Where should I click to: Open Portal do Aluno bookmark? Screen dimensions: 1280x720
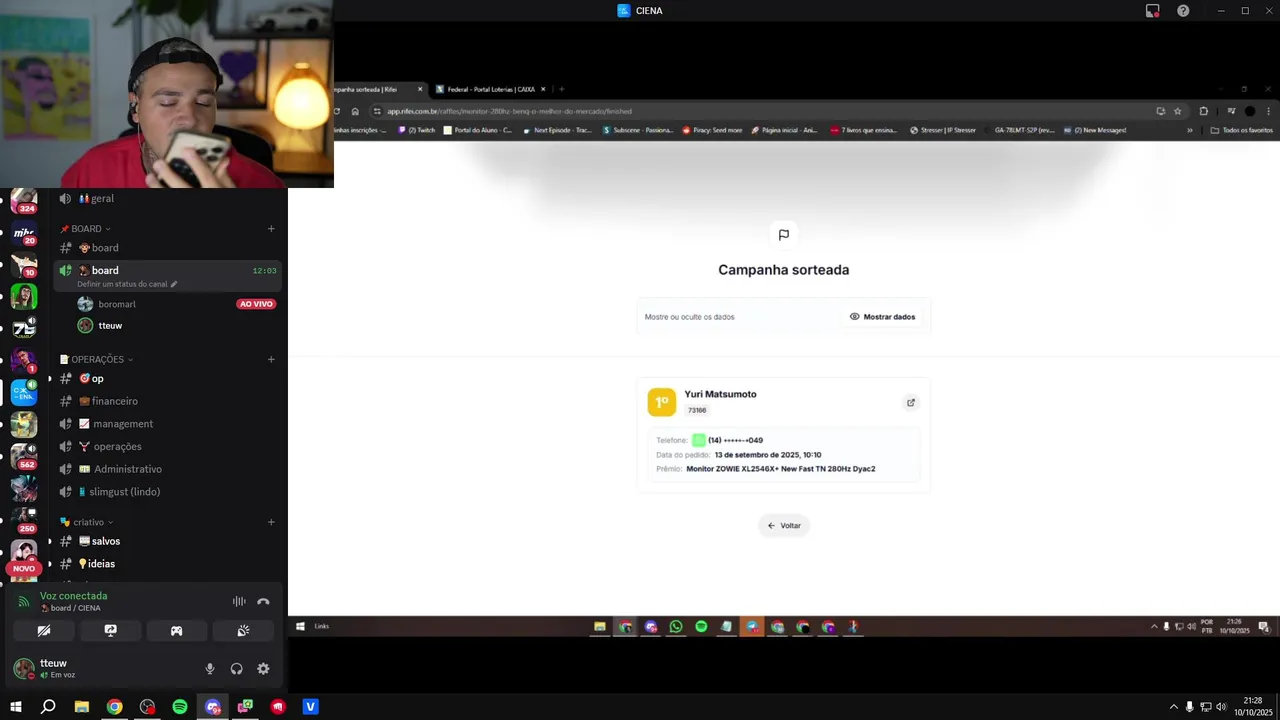pyautogui.click(x=477, y=130)
